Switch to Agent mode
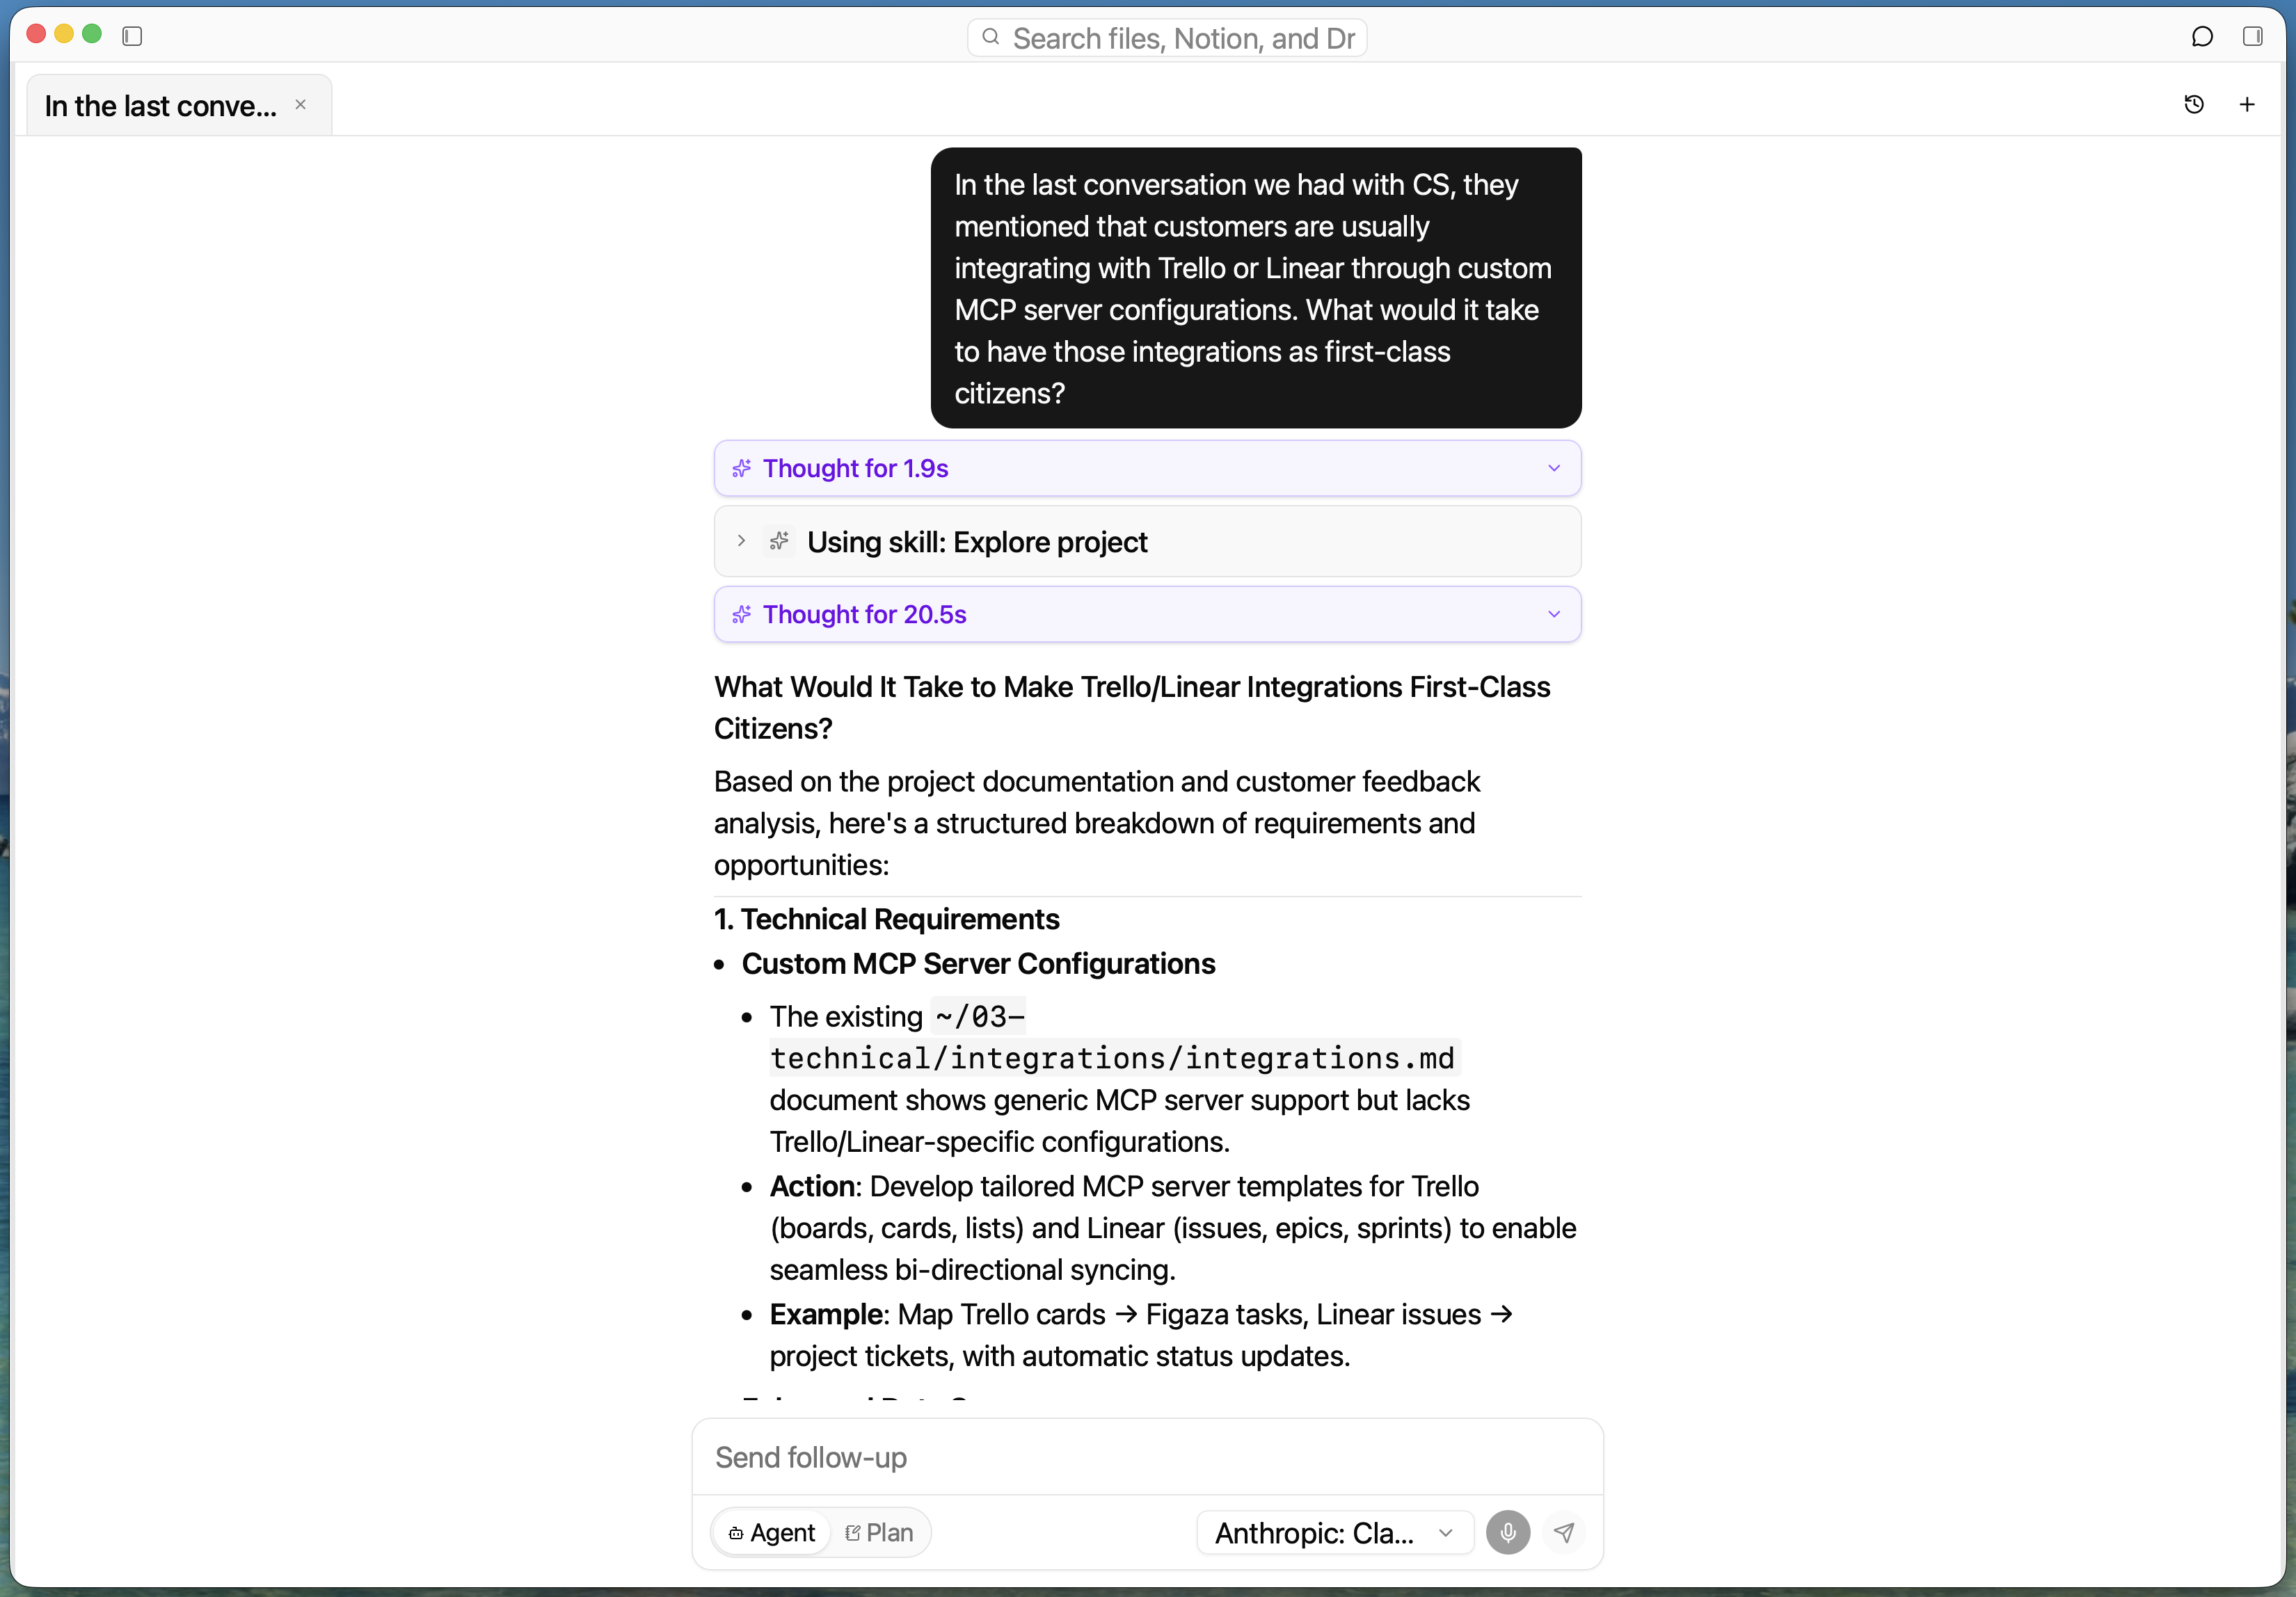 point(772,1532)
